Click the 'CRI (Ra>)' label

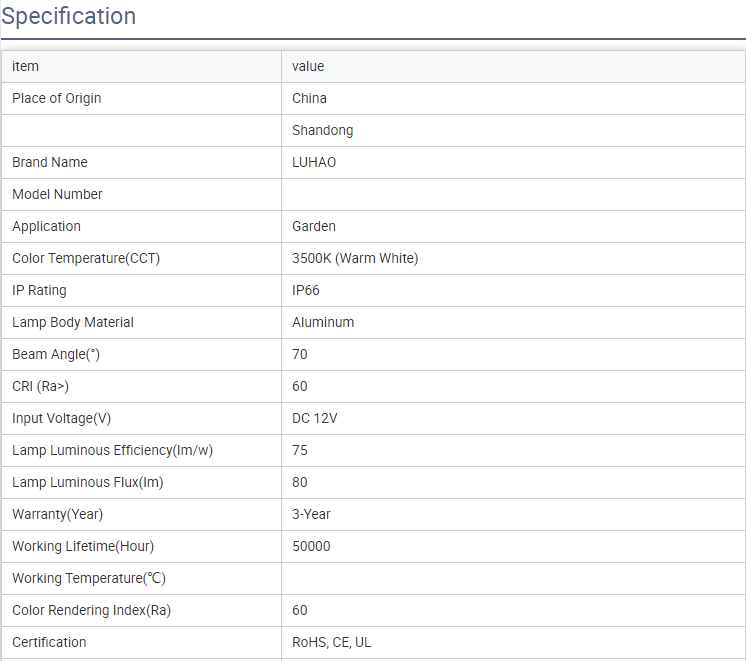coord(40,386)
